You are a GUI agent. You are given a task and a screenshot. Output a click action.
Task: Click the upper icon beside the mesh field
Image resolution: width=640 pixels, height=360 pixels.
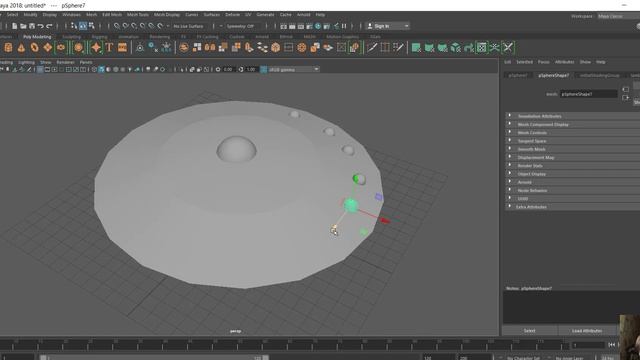click(x=625, y=89)
